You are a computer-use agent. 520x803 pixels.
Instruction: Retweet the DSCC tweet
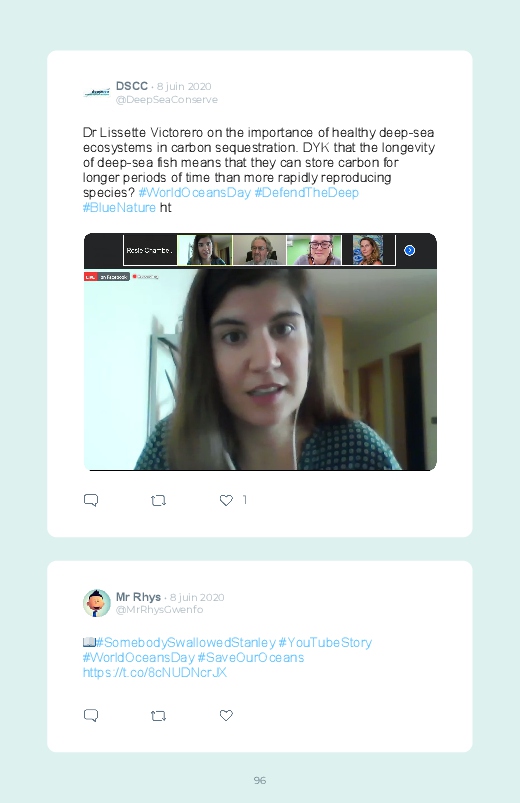158,500
